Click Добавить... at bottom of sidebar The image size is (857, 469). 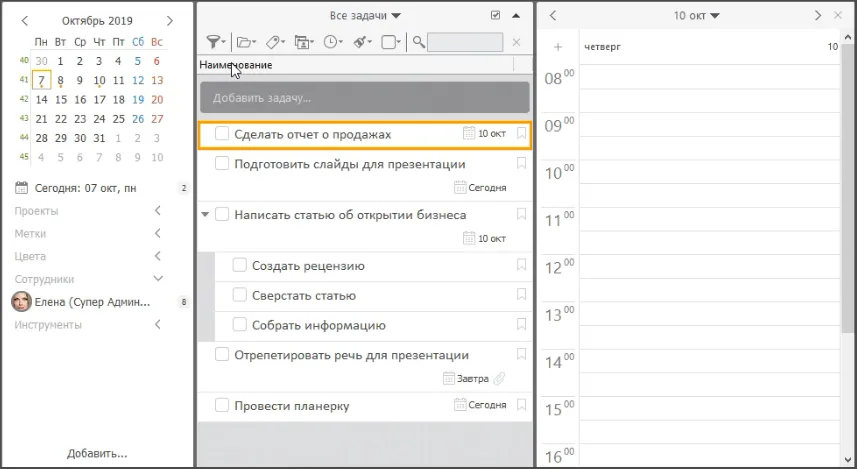97,453
